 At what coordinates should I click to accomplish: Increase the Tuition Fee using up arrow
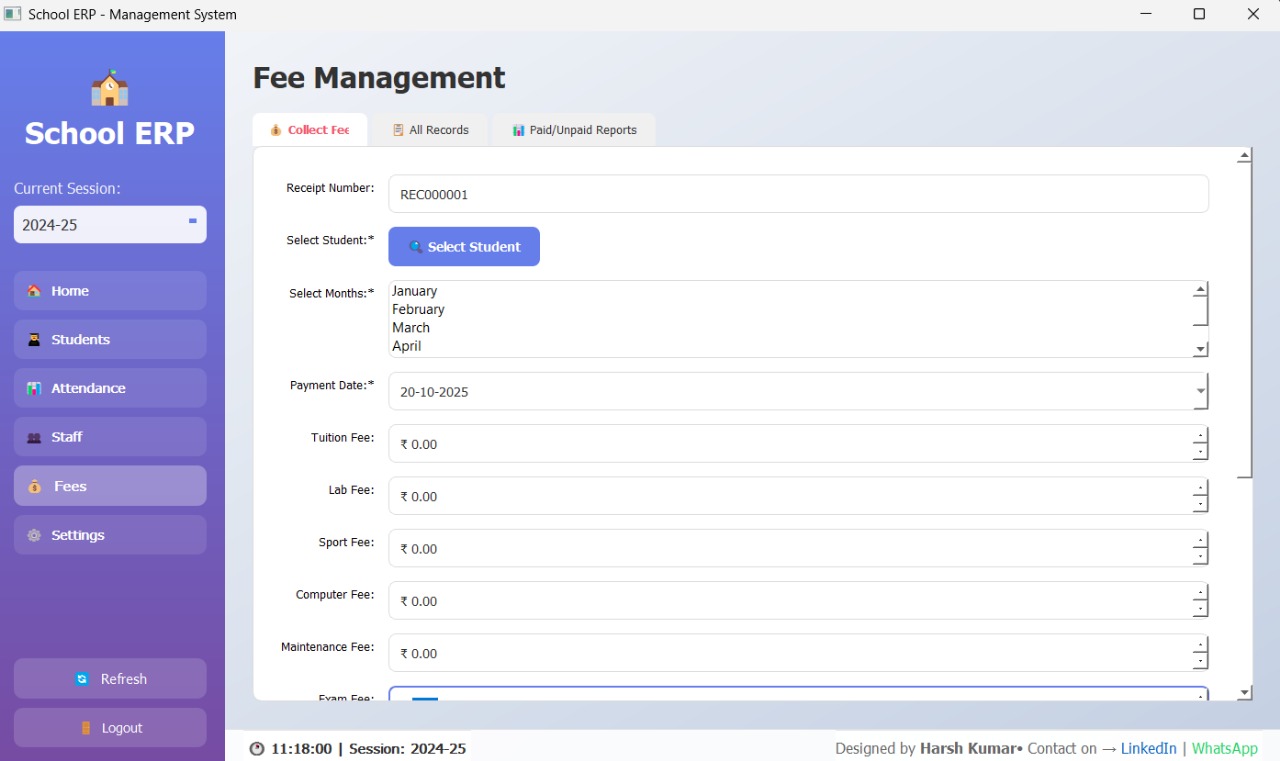click(x=1200, y=437)
